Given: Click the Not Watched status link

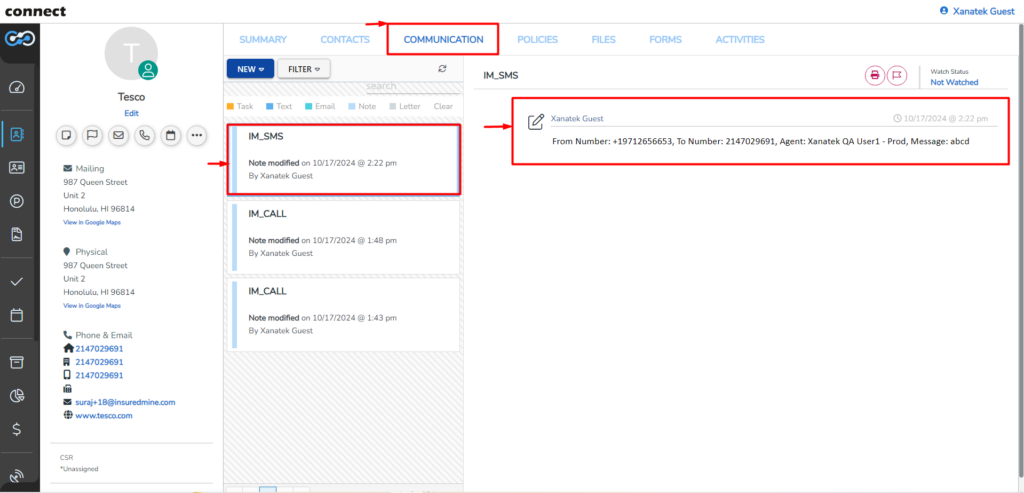Looking at the screenshot, I should 954,82.
